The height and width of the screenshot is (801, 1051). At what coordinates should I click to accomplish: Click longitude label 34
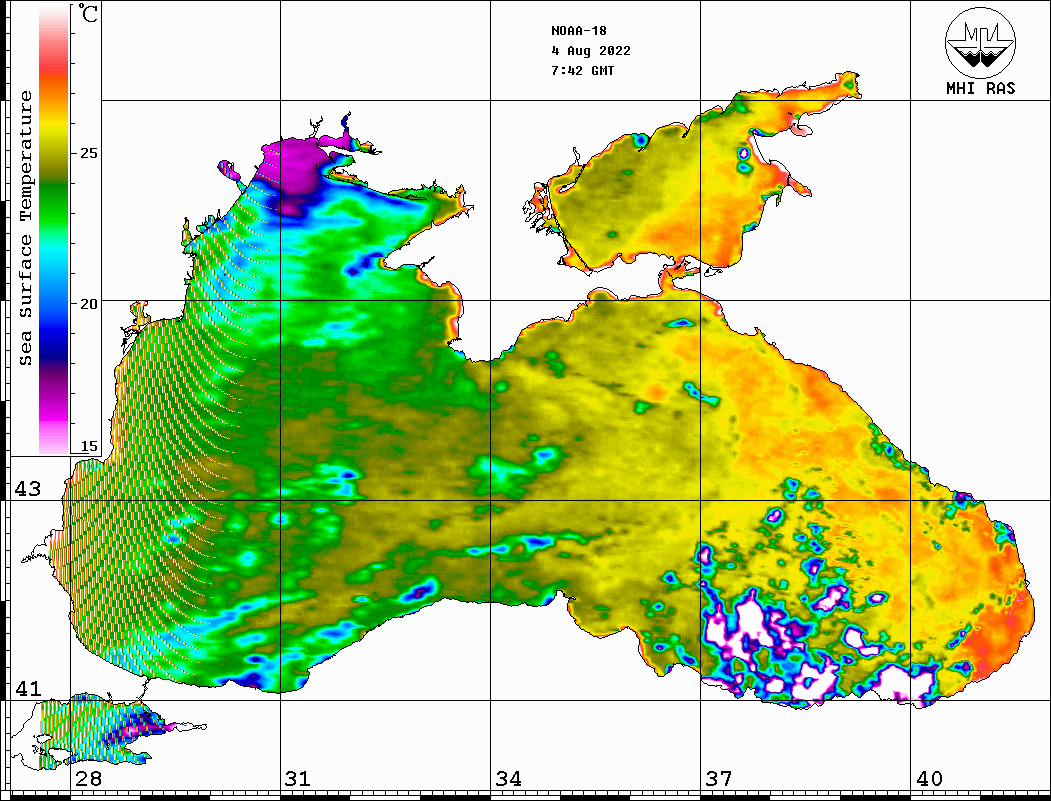coord(509,779)
